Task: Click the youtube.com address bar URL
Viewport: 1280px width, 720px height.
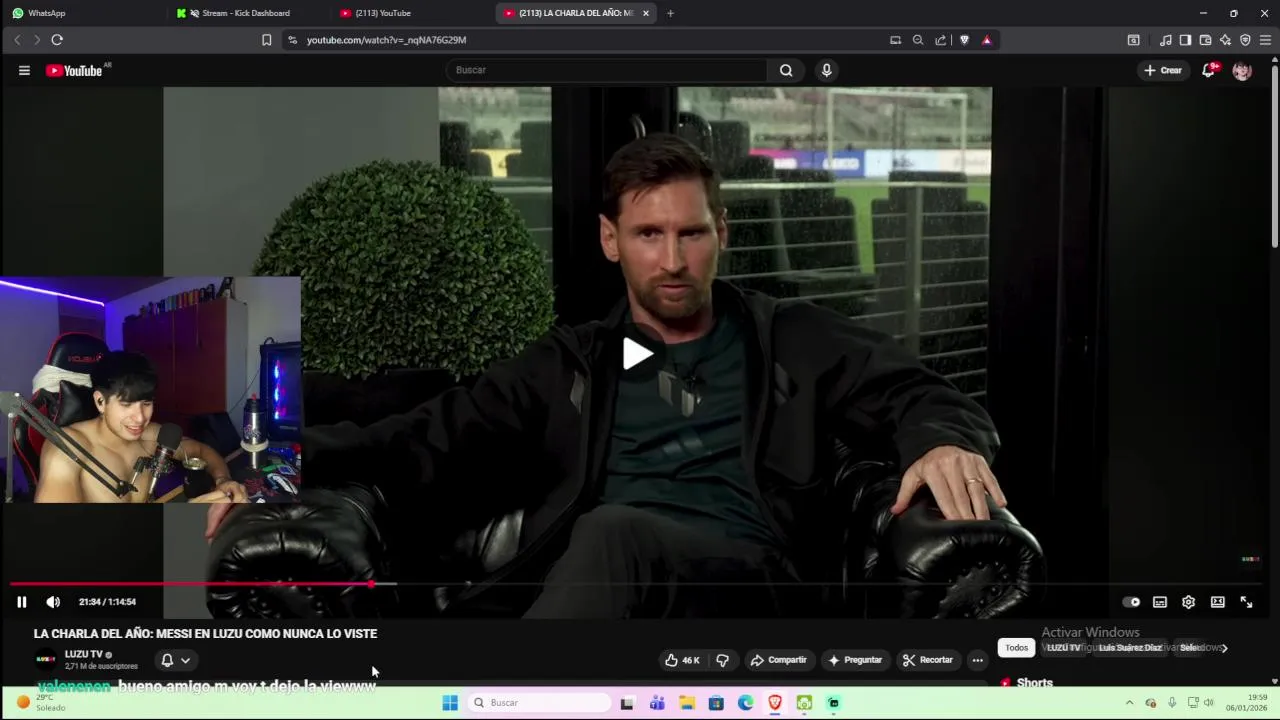Action: point(386,40)
